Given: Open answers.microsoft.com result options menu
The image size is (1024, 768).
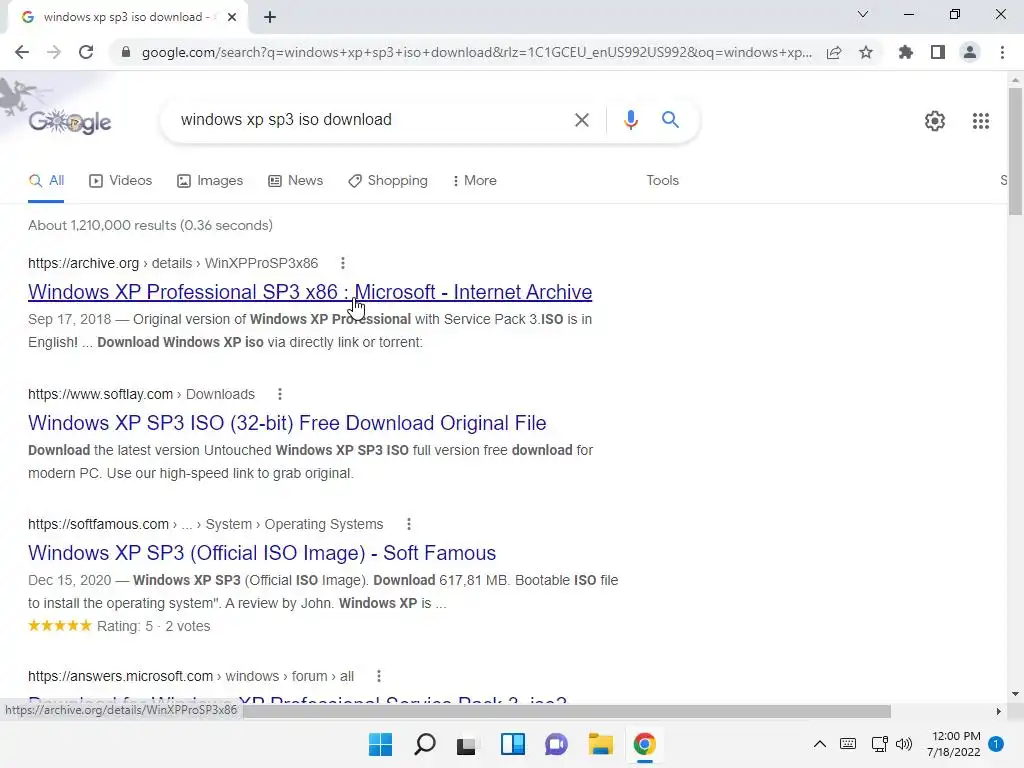Looking at the screenshot, I should click(x=379, y=676).
